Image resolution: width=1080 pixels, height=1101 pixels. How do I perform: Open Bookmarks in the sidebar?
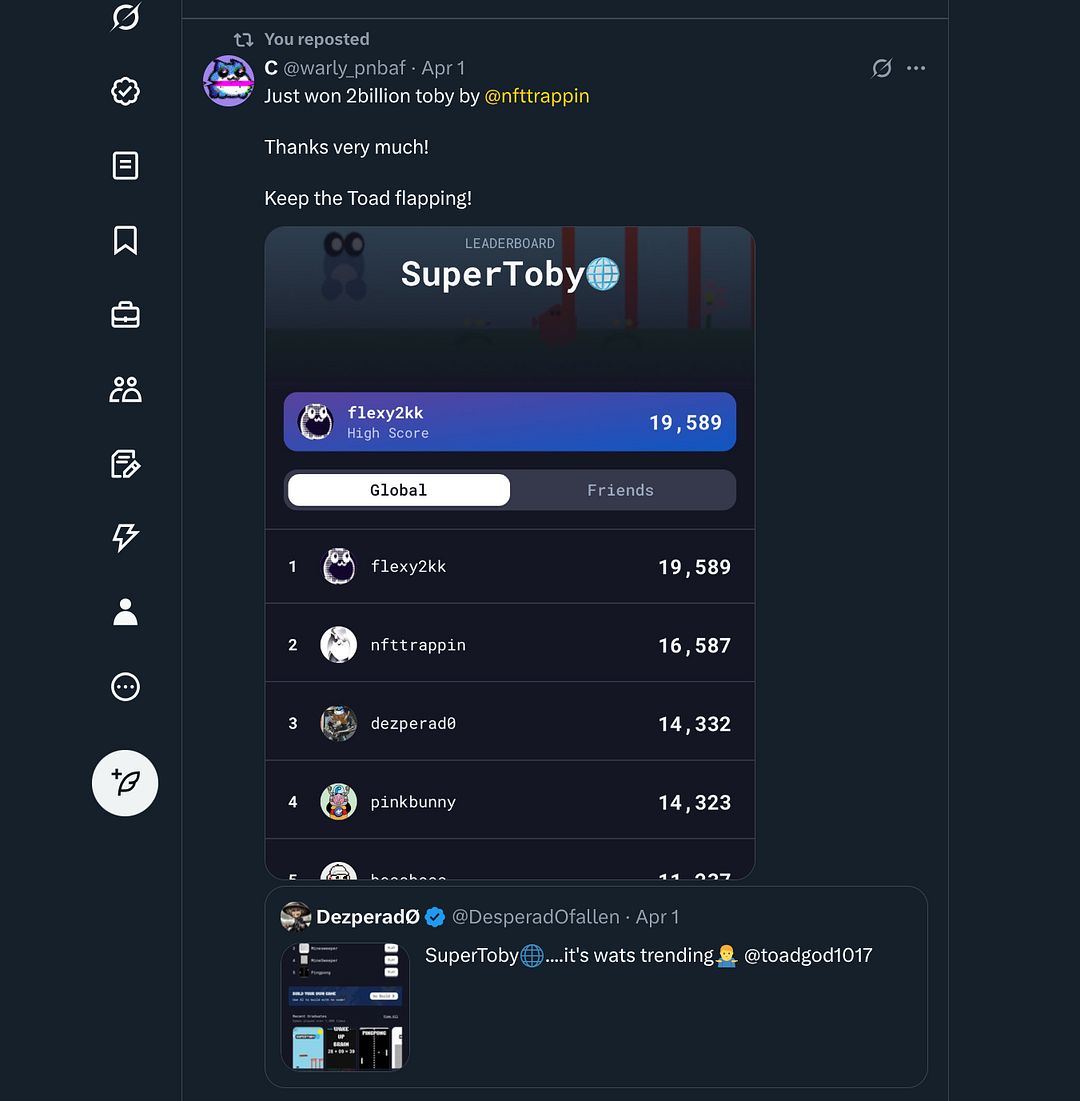tap(125, 240)
